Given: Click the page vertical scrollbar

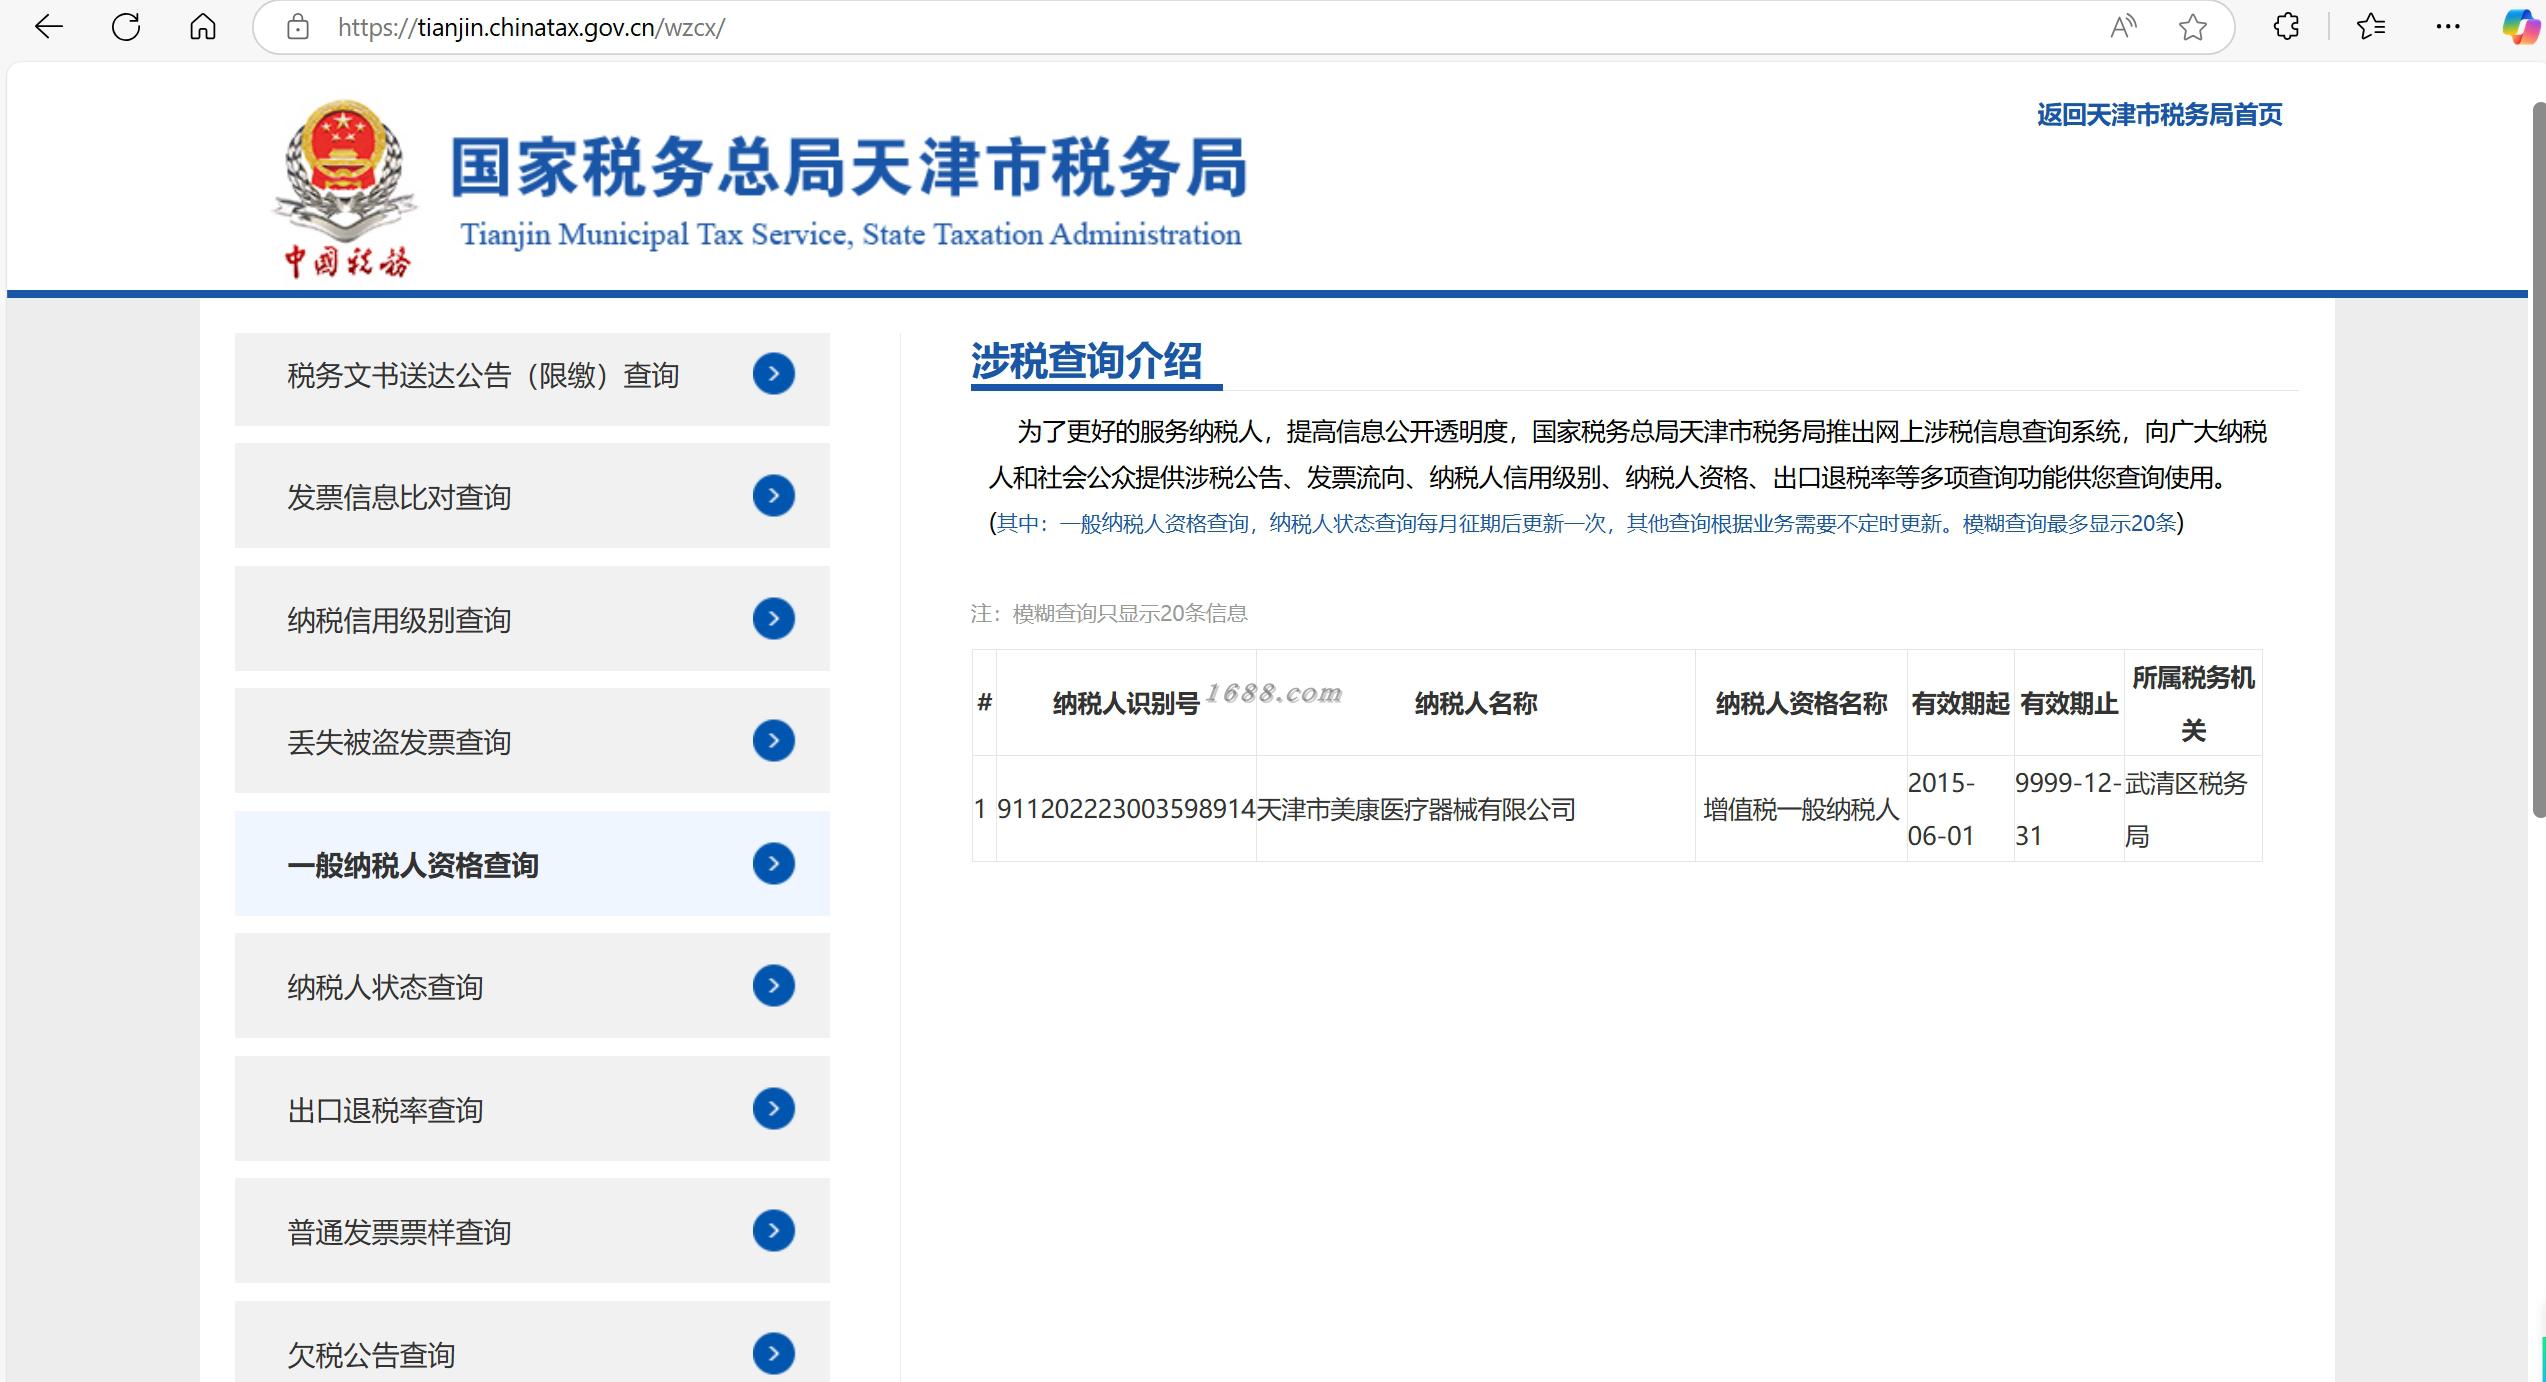Looking at the screenshot, I should click(x=2537, y=460).
